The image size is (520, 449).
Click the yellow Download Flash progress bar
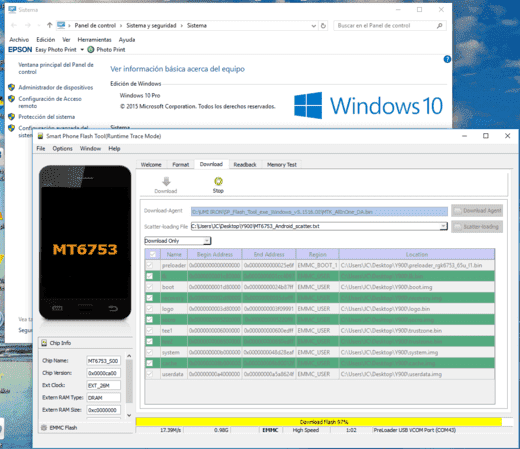319,422
